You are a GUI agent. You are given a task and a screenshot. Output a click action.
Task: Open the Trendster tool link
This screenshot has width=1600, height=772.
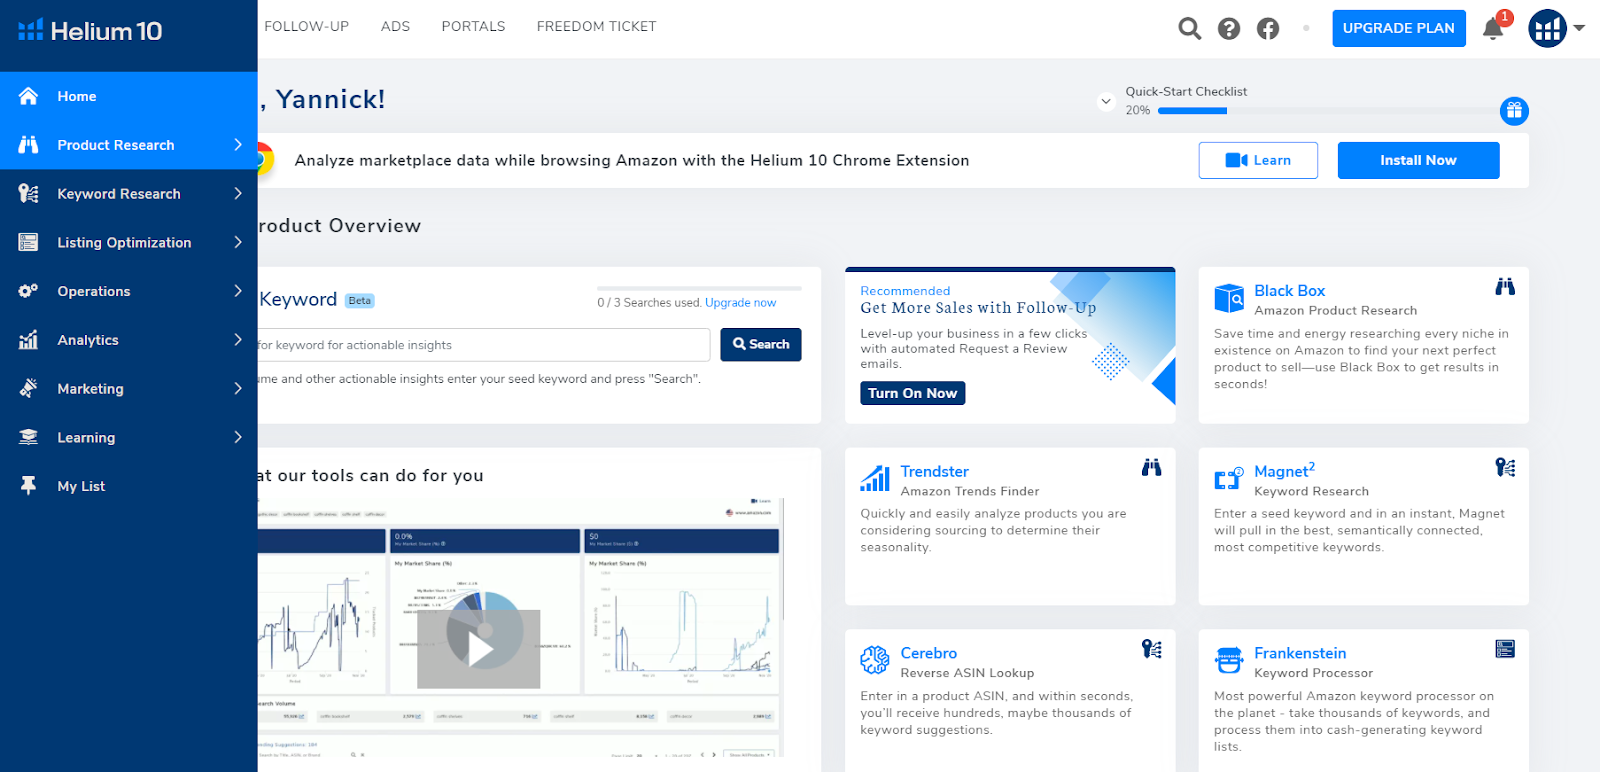click(x=934, y=472)
